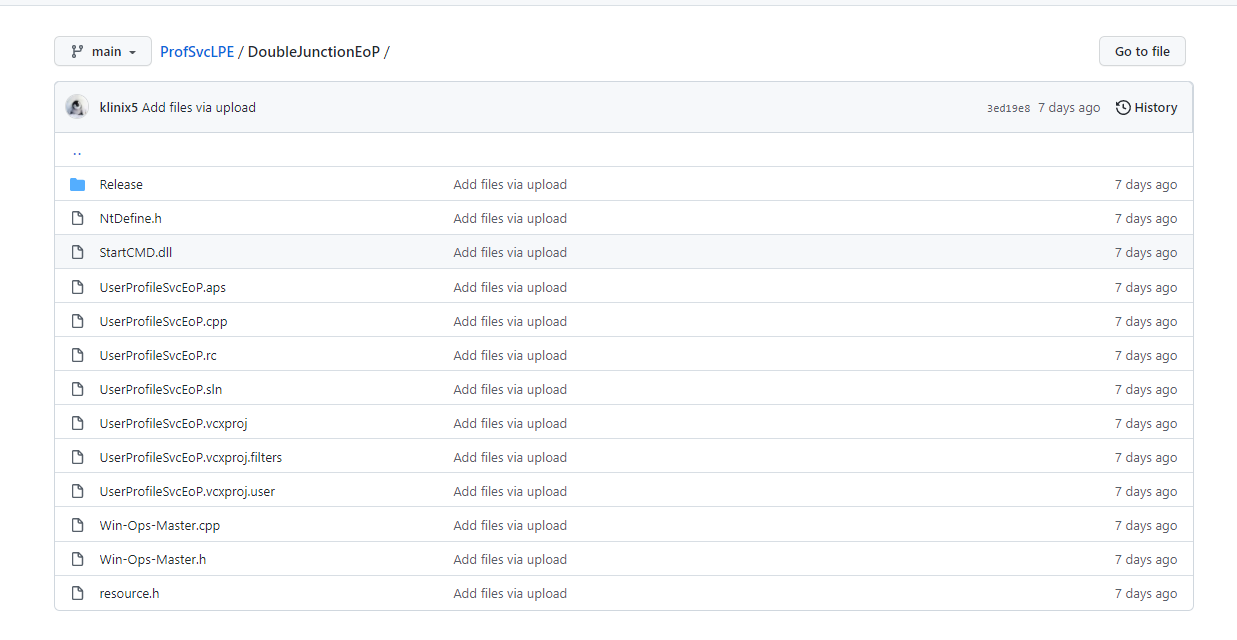
Task: Open the main branch selector dropdown
Action: tap(103, 52)
